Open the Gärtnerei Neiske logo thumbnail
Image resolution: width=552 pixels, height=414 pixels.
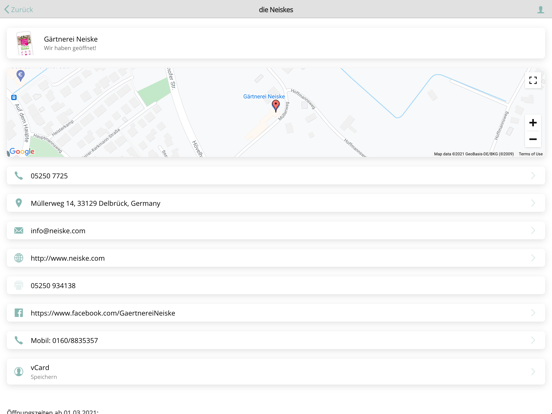click(x=25, y=43)
